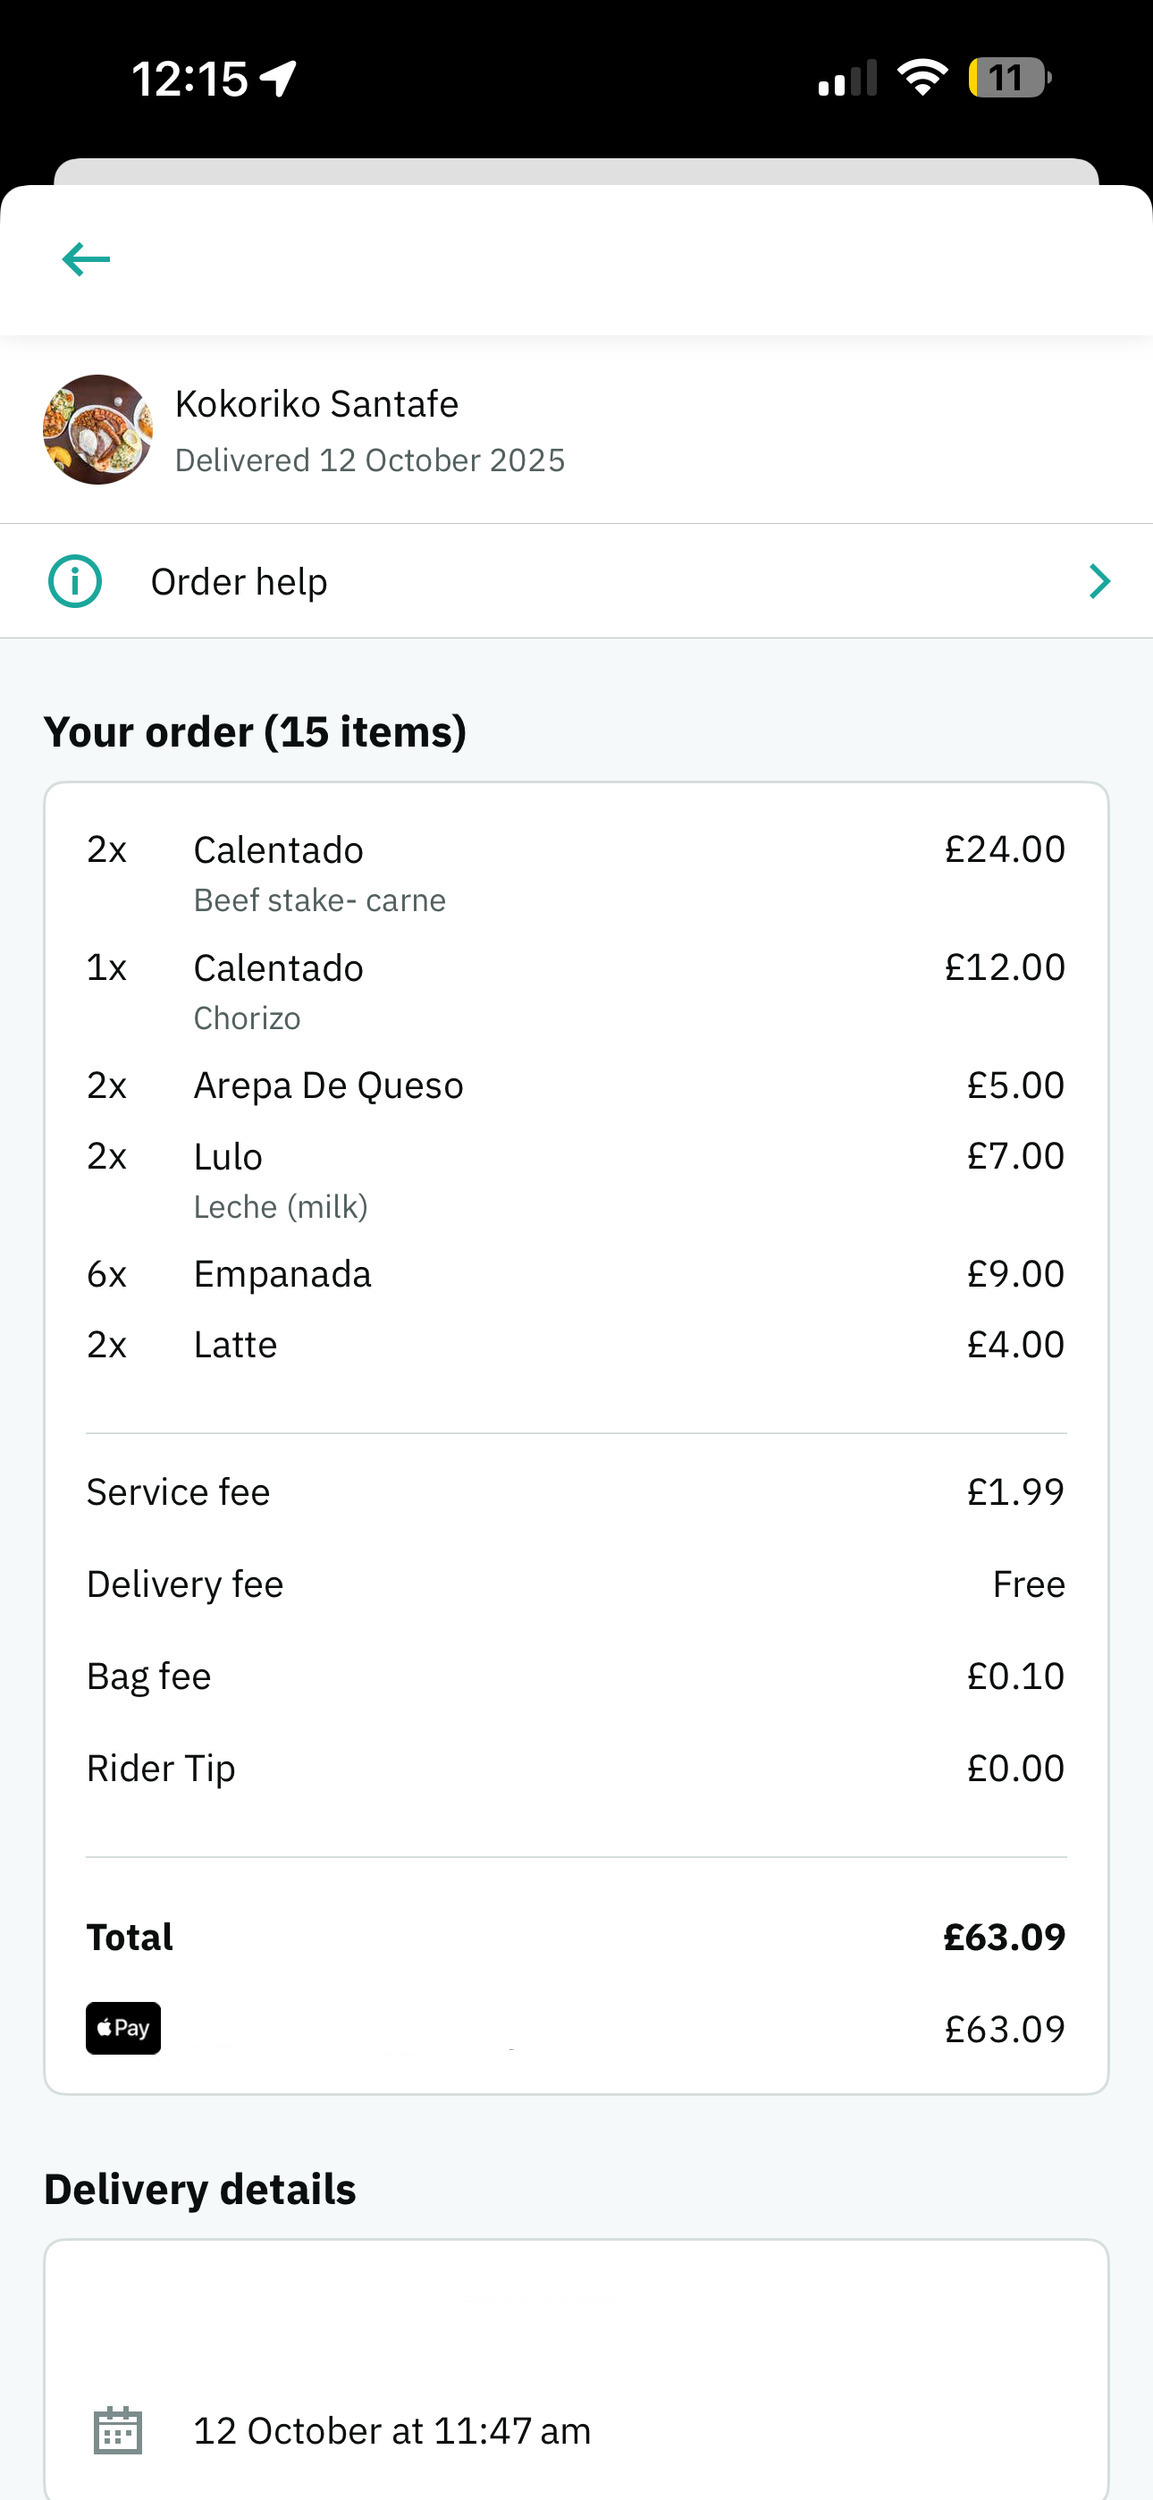
Task: Tap the delivery time 12 October text
Action: pos(391,2431)
